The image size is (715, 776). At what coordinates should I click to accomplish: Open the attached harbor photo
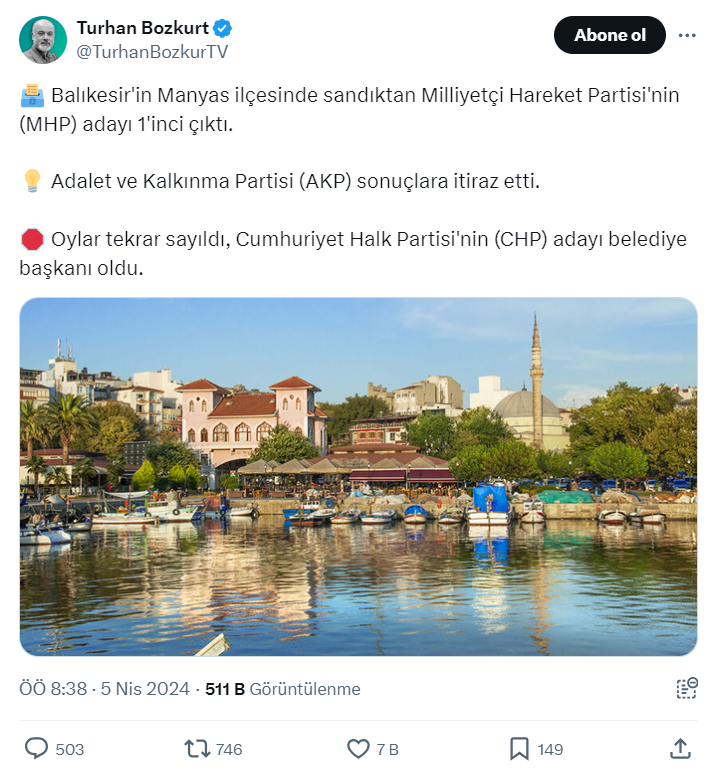click(358, 476)
